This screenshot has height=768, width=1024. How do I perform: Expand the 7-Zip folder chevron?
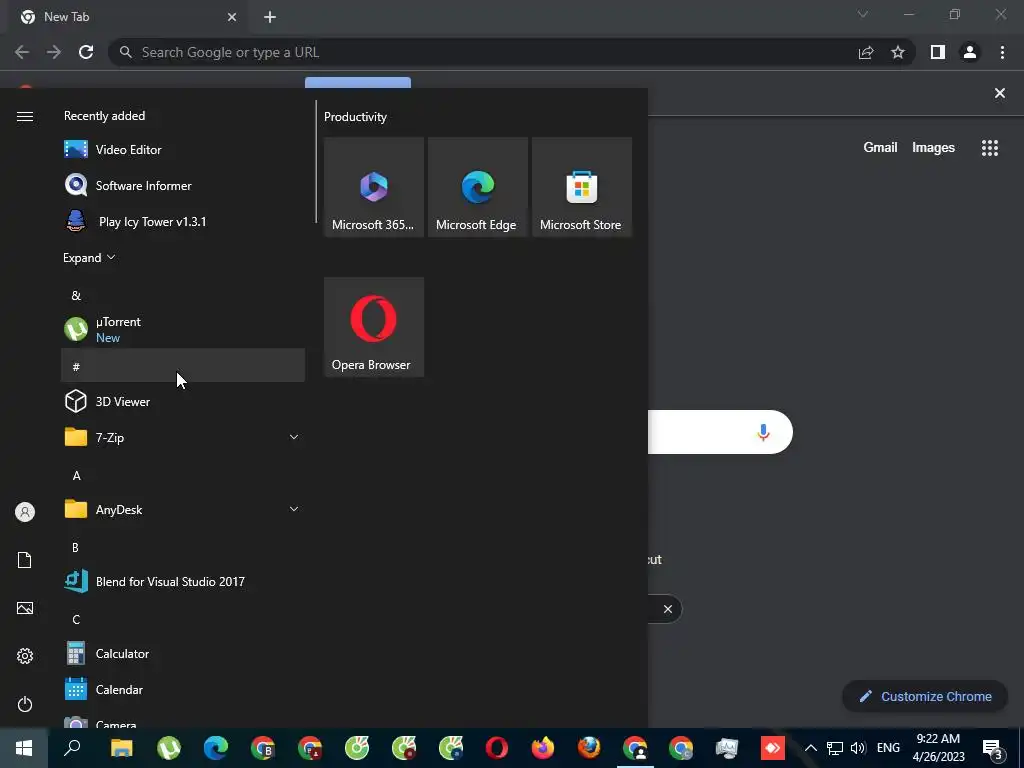point(294,437)
